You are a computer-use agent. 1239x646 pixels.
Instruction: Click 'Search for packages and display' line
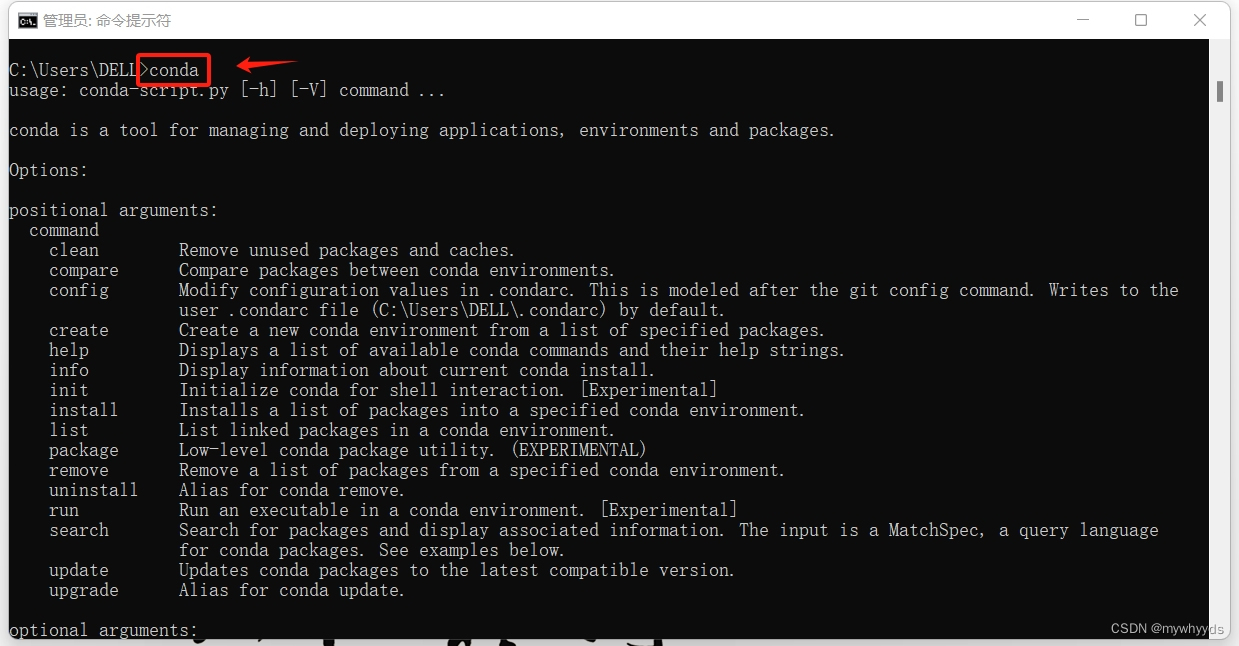tap(669, 530)
